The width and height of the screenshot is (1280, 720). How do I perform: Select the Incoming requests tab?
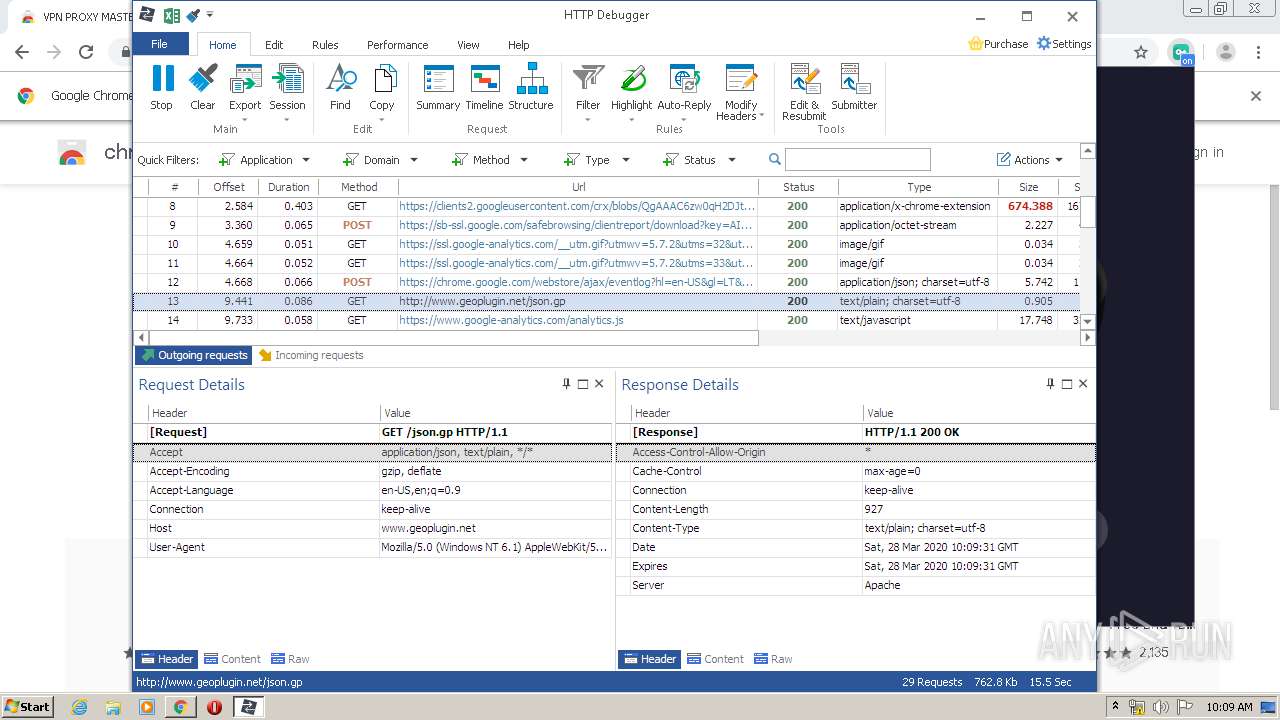[311, 355]
